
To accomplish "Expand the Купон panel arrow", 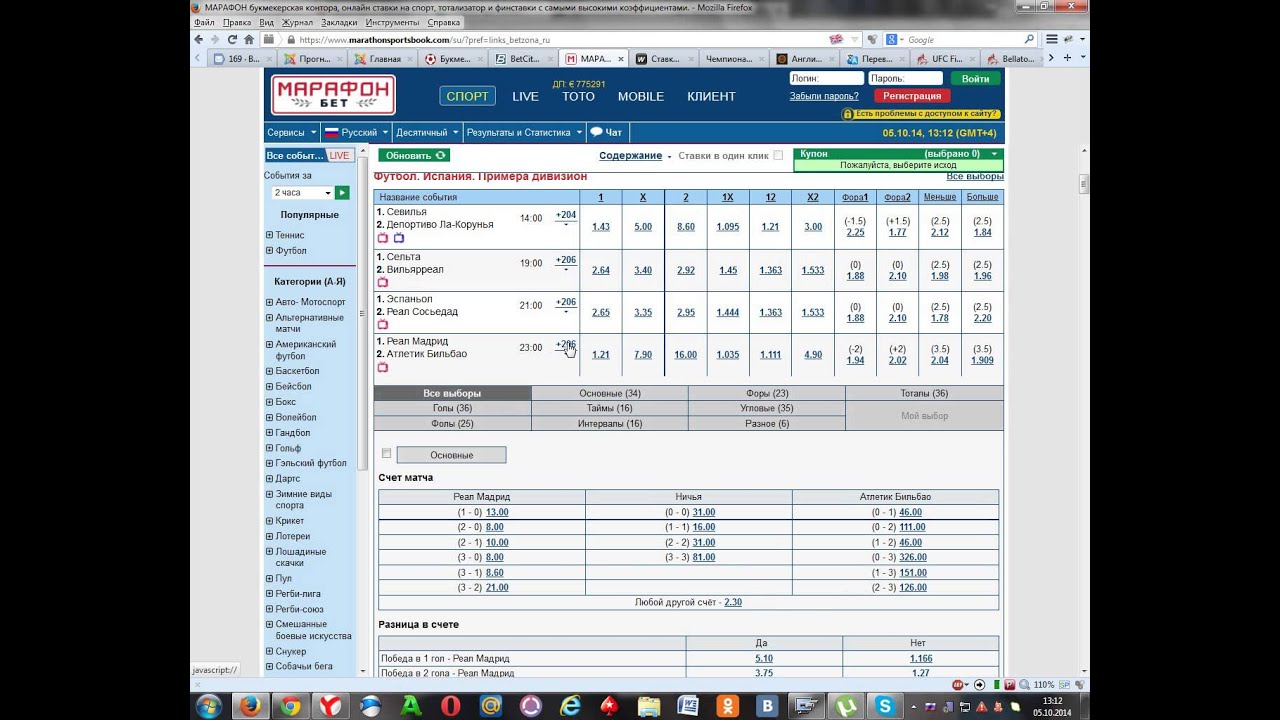I will [994, 154].
